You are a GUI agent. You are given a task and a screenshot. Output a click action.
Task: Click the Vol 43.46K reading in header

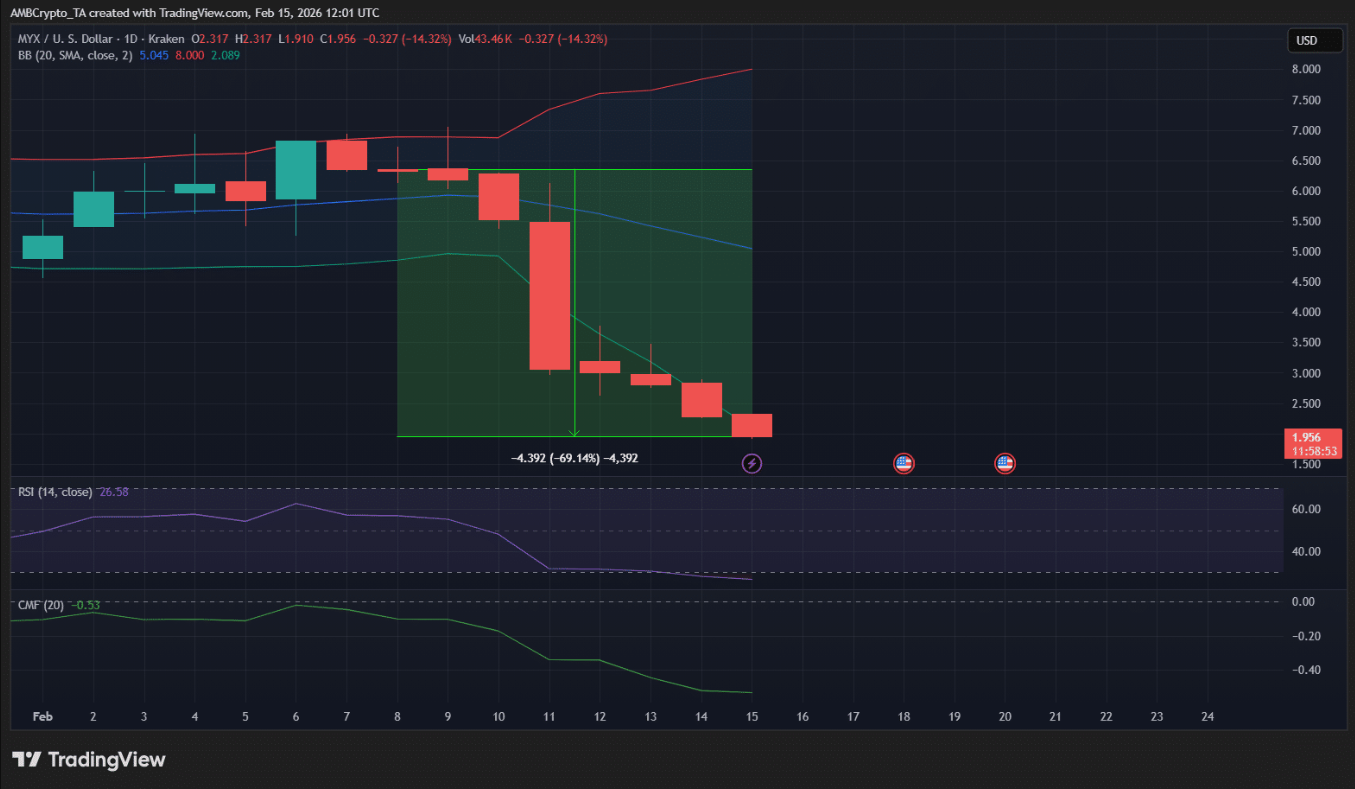tap(485, 39)
